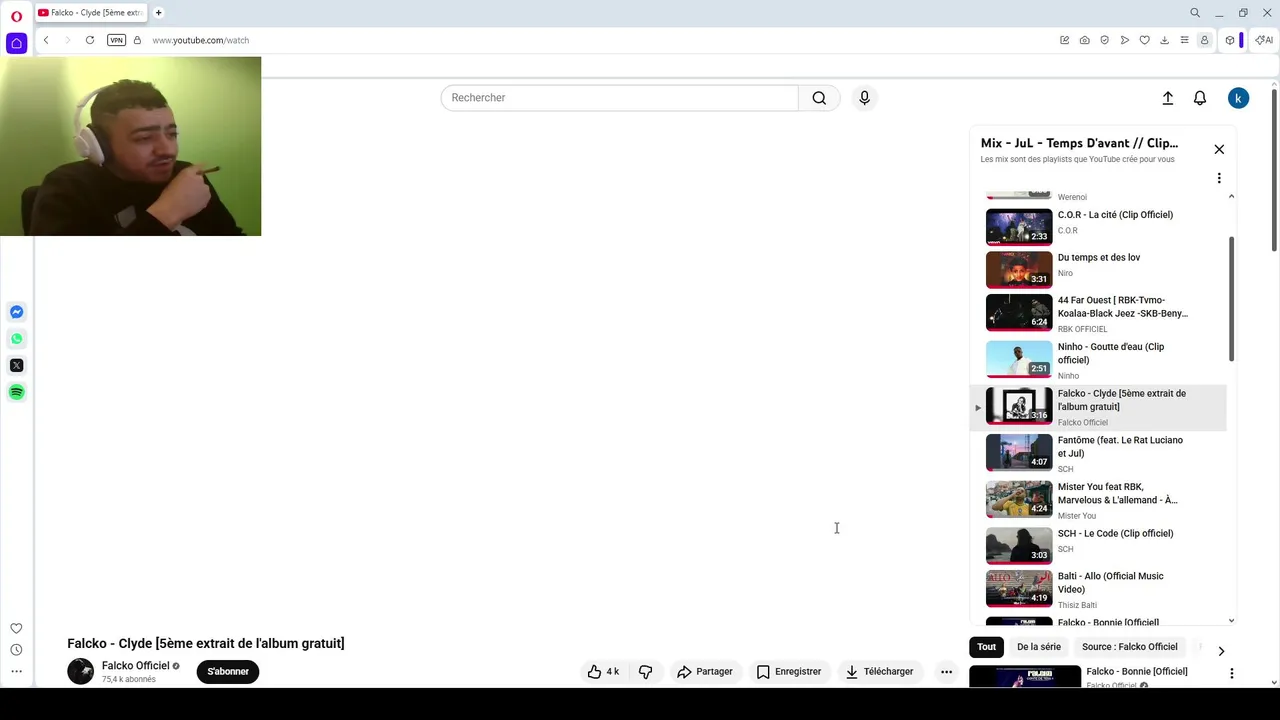
Task: Play '44 Far Ouest' by RBK OFFICIEL
Action: pos(1098,312)
